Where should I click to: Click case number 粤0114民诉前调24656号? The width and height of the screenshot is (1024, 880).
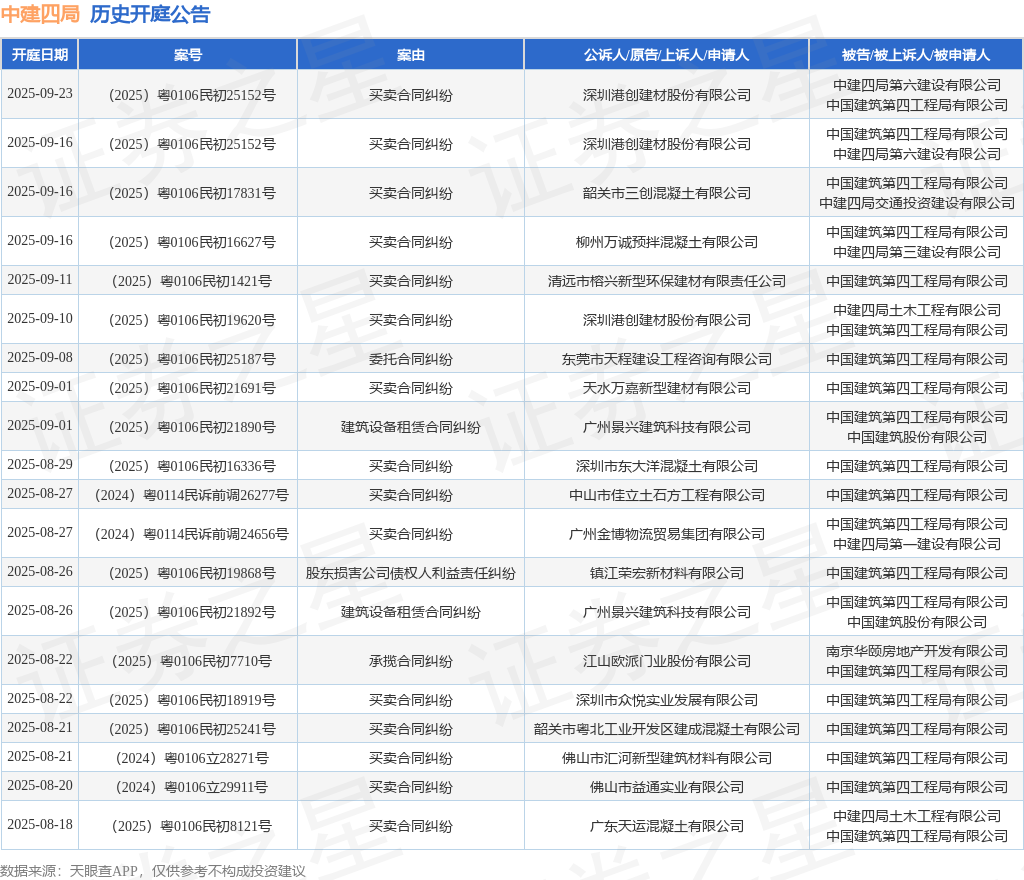pos(216,535)
